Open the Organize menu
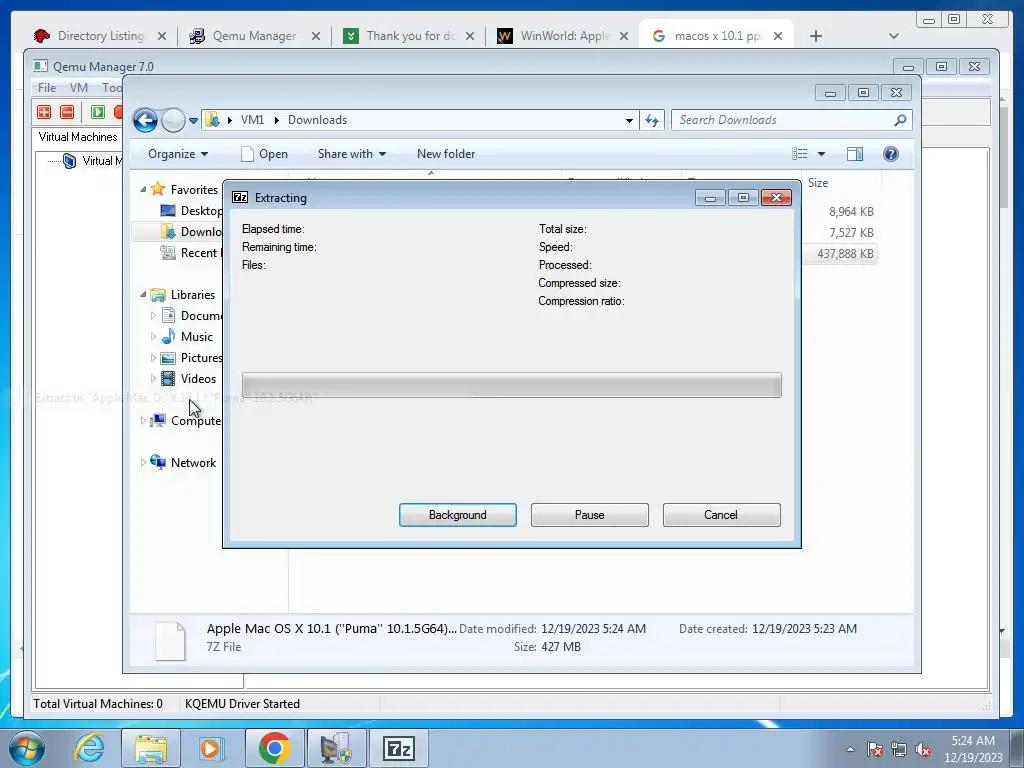 (x=178, y=154)
